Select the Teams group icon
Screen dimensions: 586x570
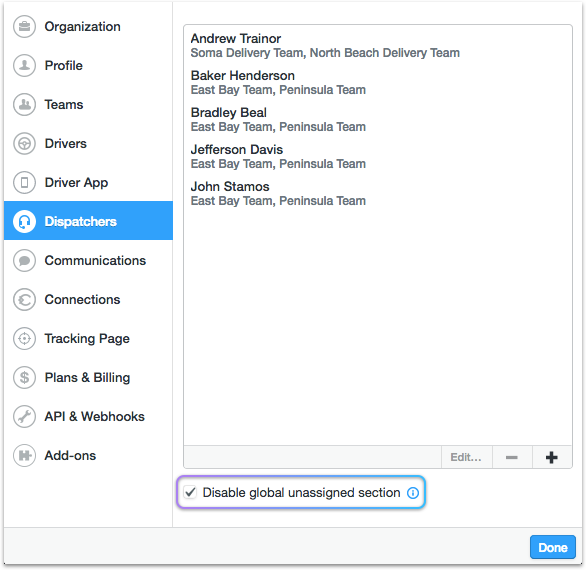[x=24, y=104]
